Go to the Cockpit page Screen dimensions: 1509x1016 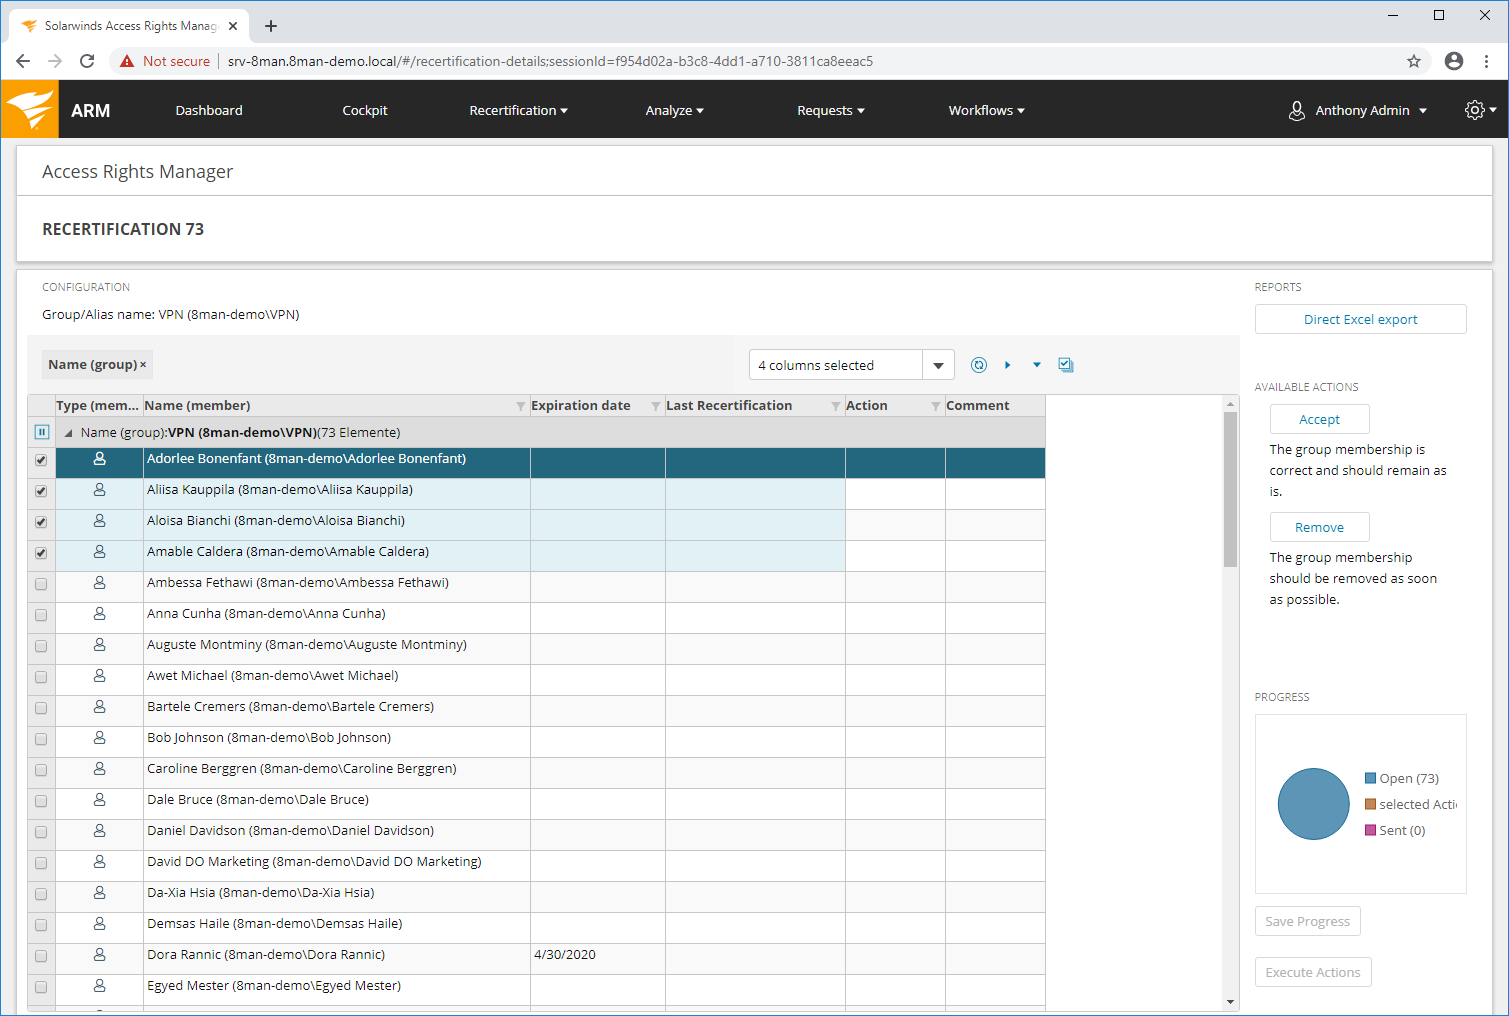click(365, 110)
